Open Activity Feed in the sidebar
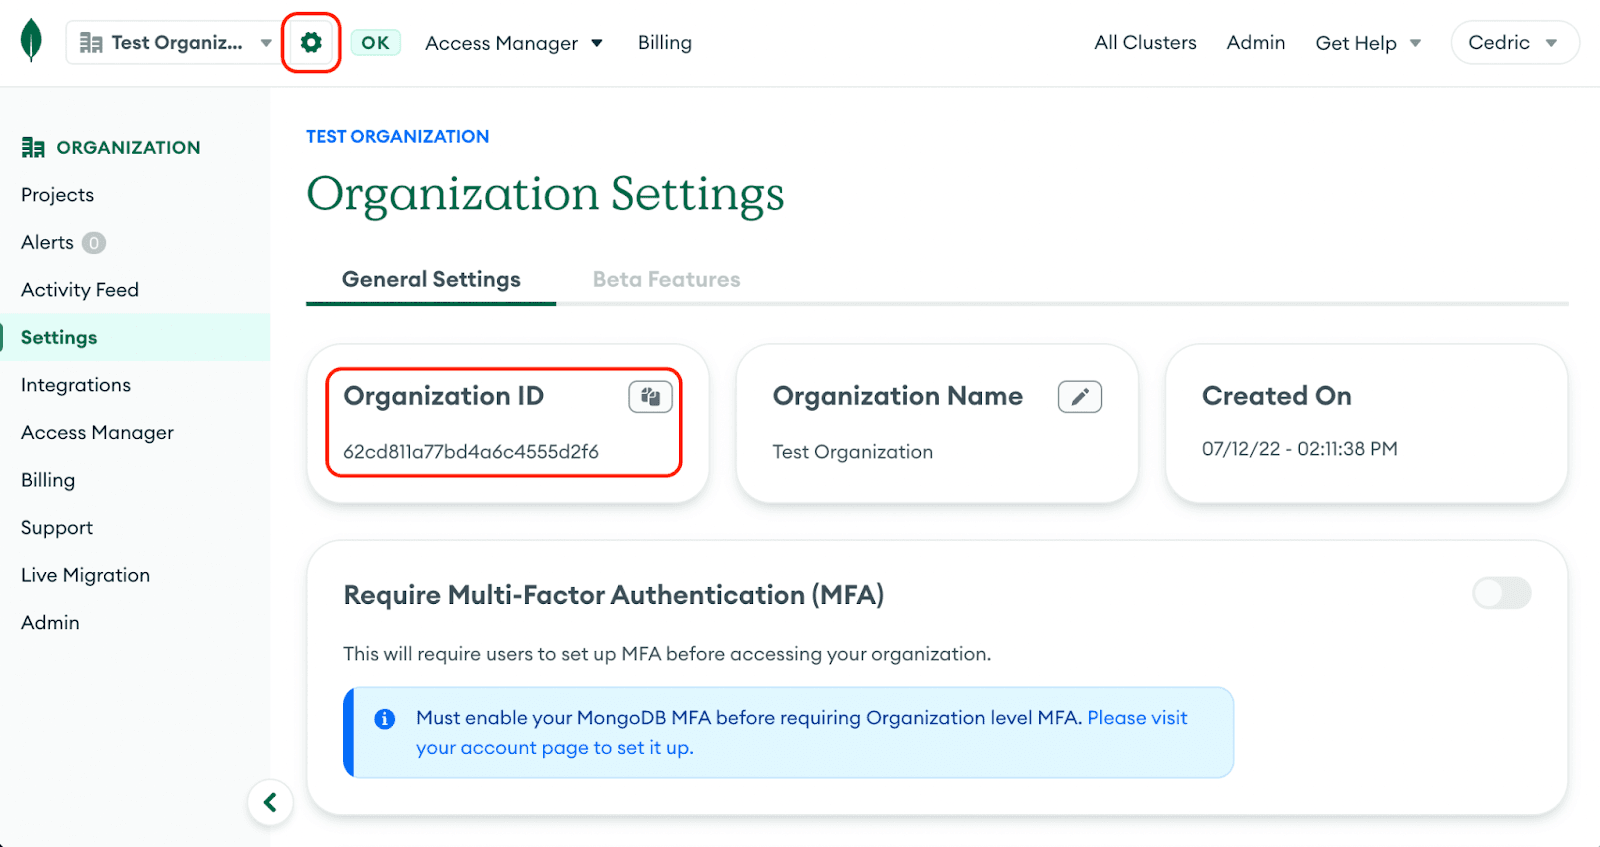This screenshot has height=847, width=1600. point(80,290)
